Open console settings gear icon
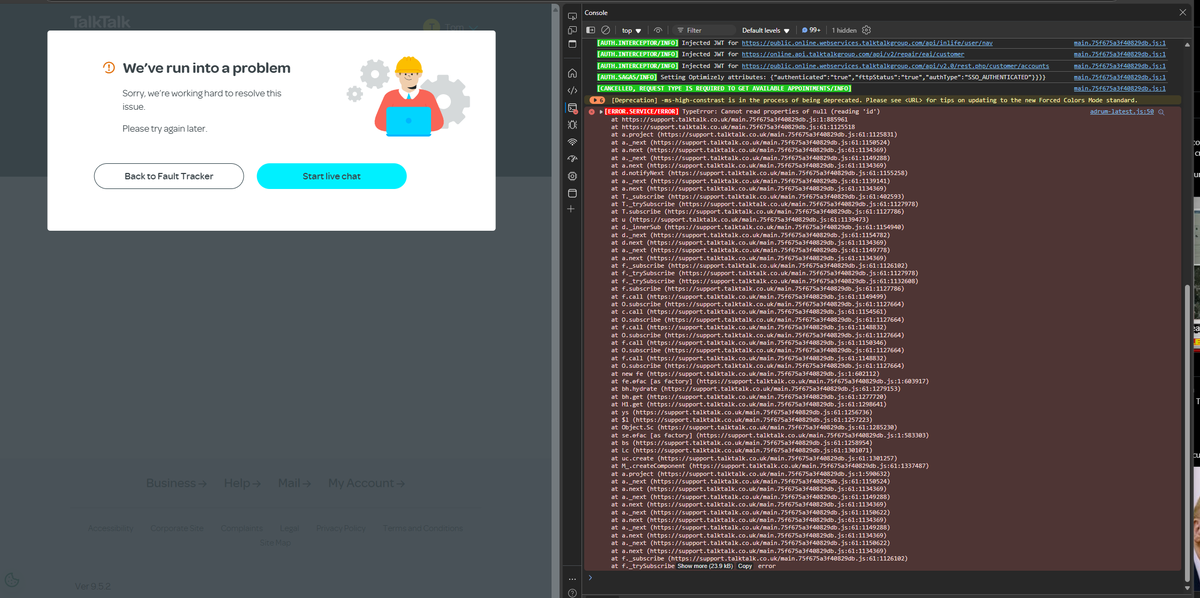This screenshot has width=1200, height=598. tap(866, 31)
